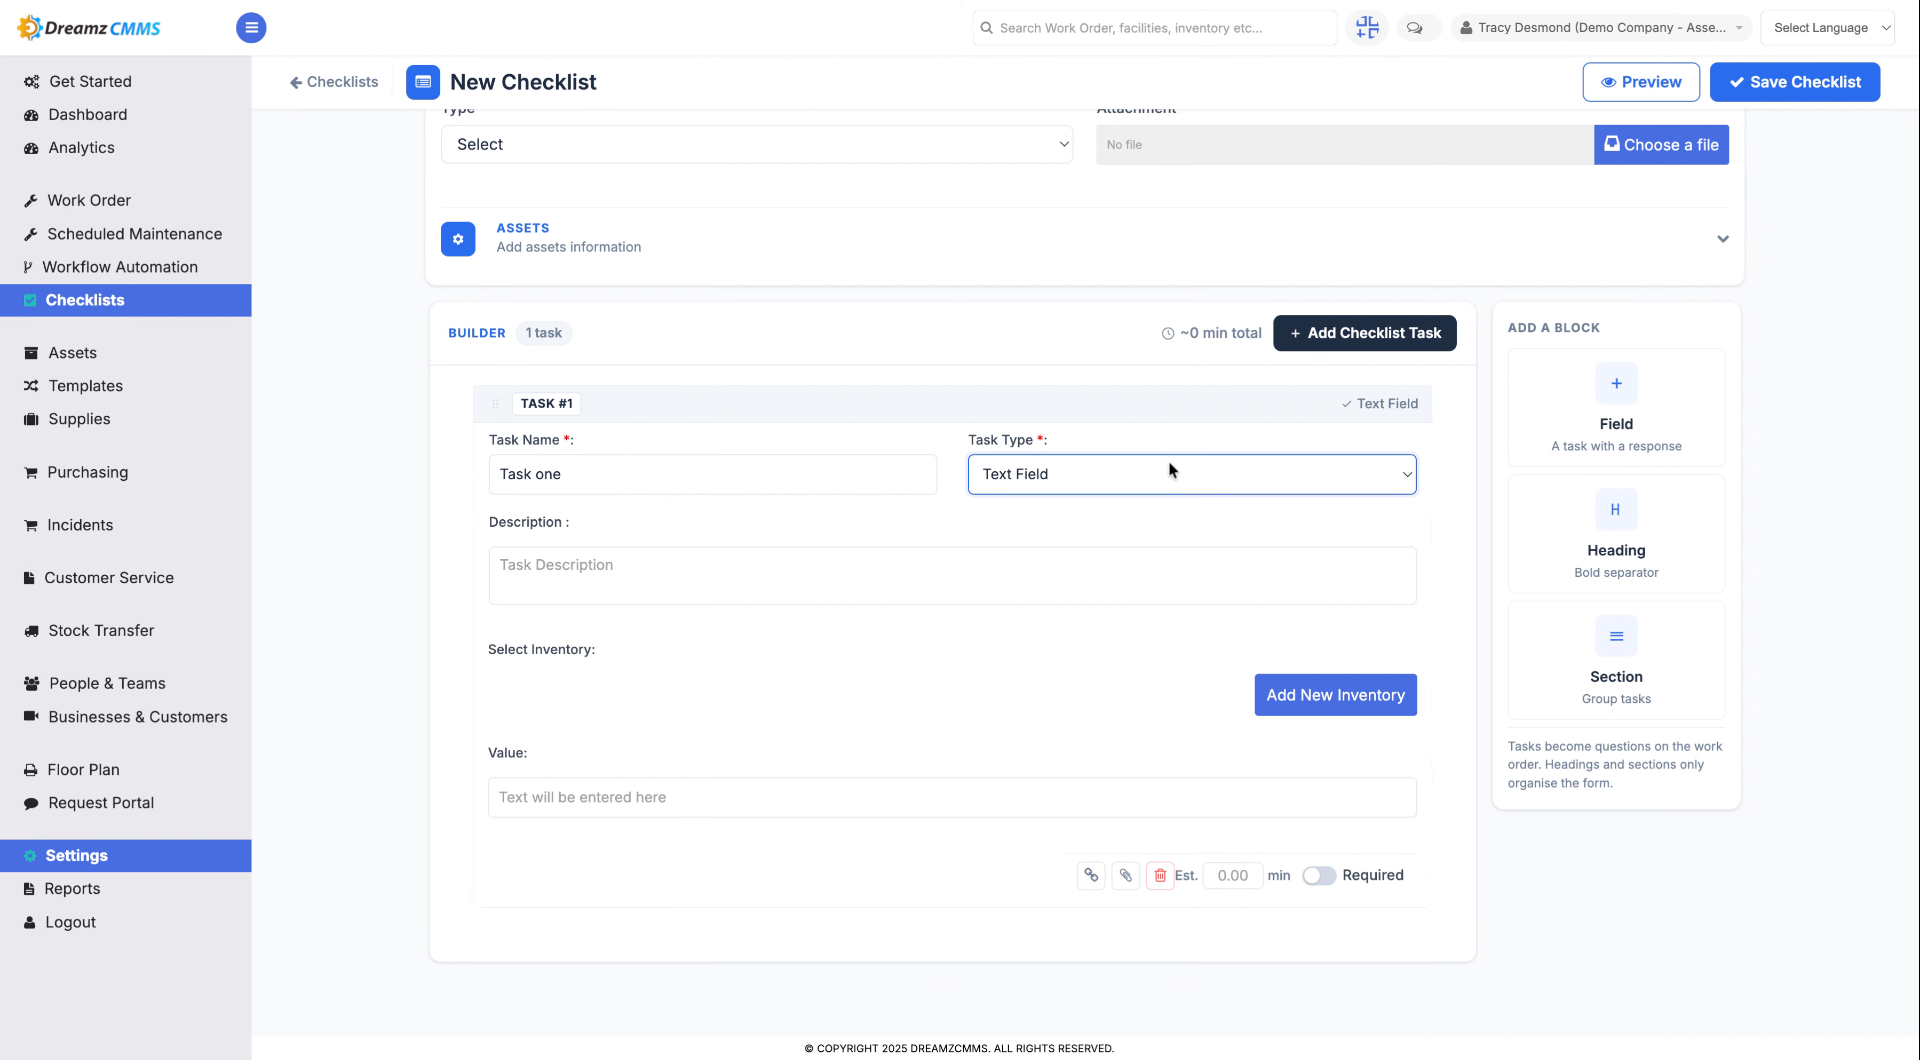Go to Checklists in sidebar

(x=126, y=300)
